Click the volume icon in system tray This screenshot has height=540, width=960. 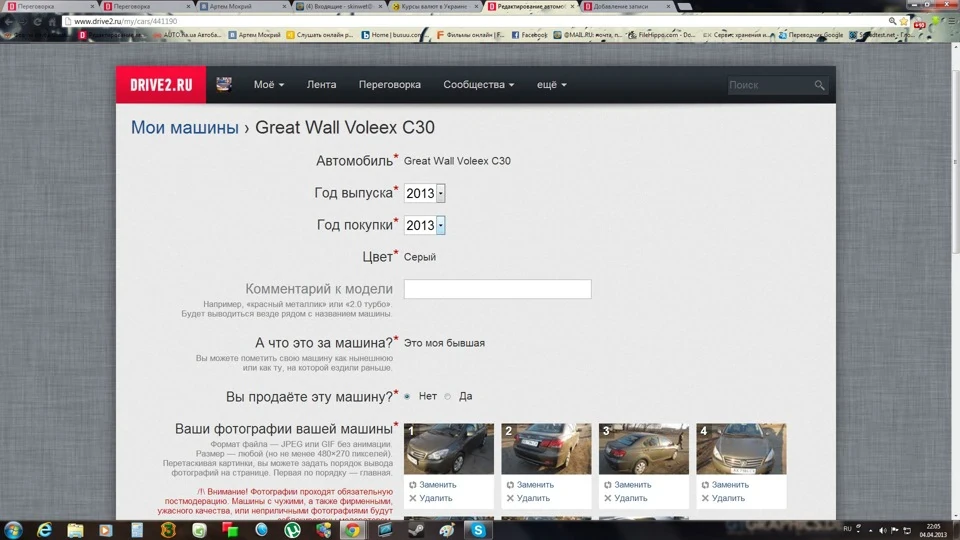click(882, 530)
